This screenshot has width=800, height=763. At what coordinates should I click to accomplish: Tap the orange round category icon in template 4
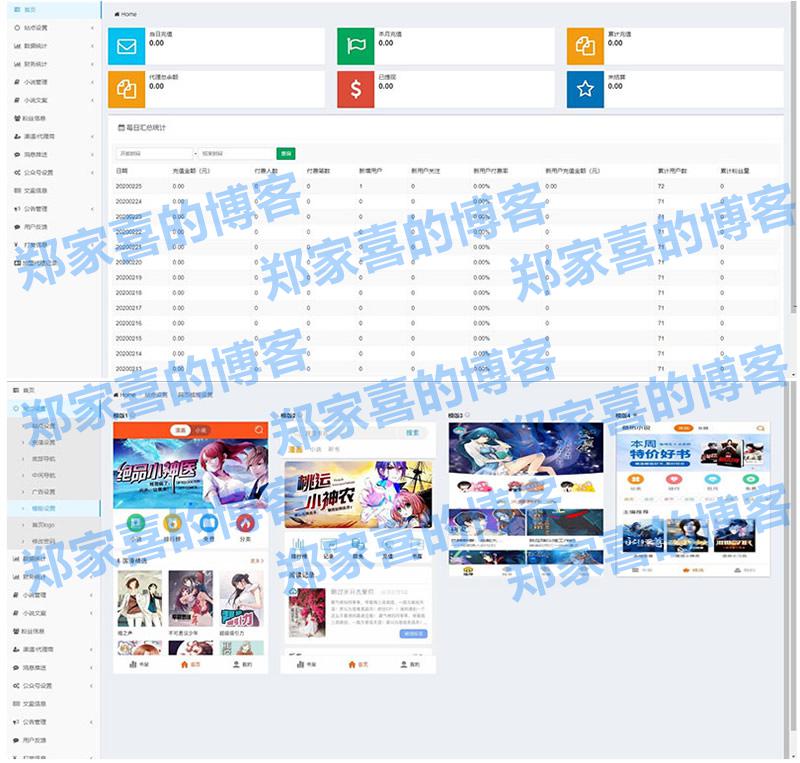636,479
